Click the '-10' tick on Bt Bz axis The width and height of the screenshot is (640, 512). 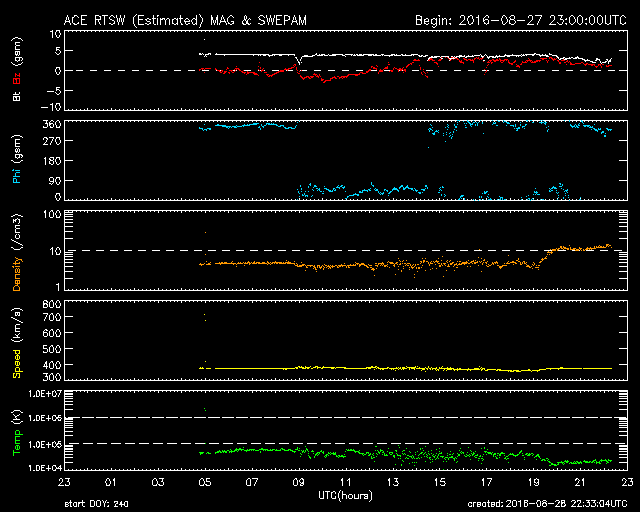(51, 107)
